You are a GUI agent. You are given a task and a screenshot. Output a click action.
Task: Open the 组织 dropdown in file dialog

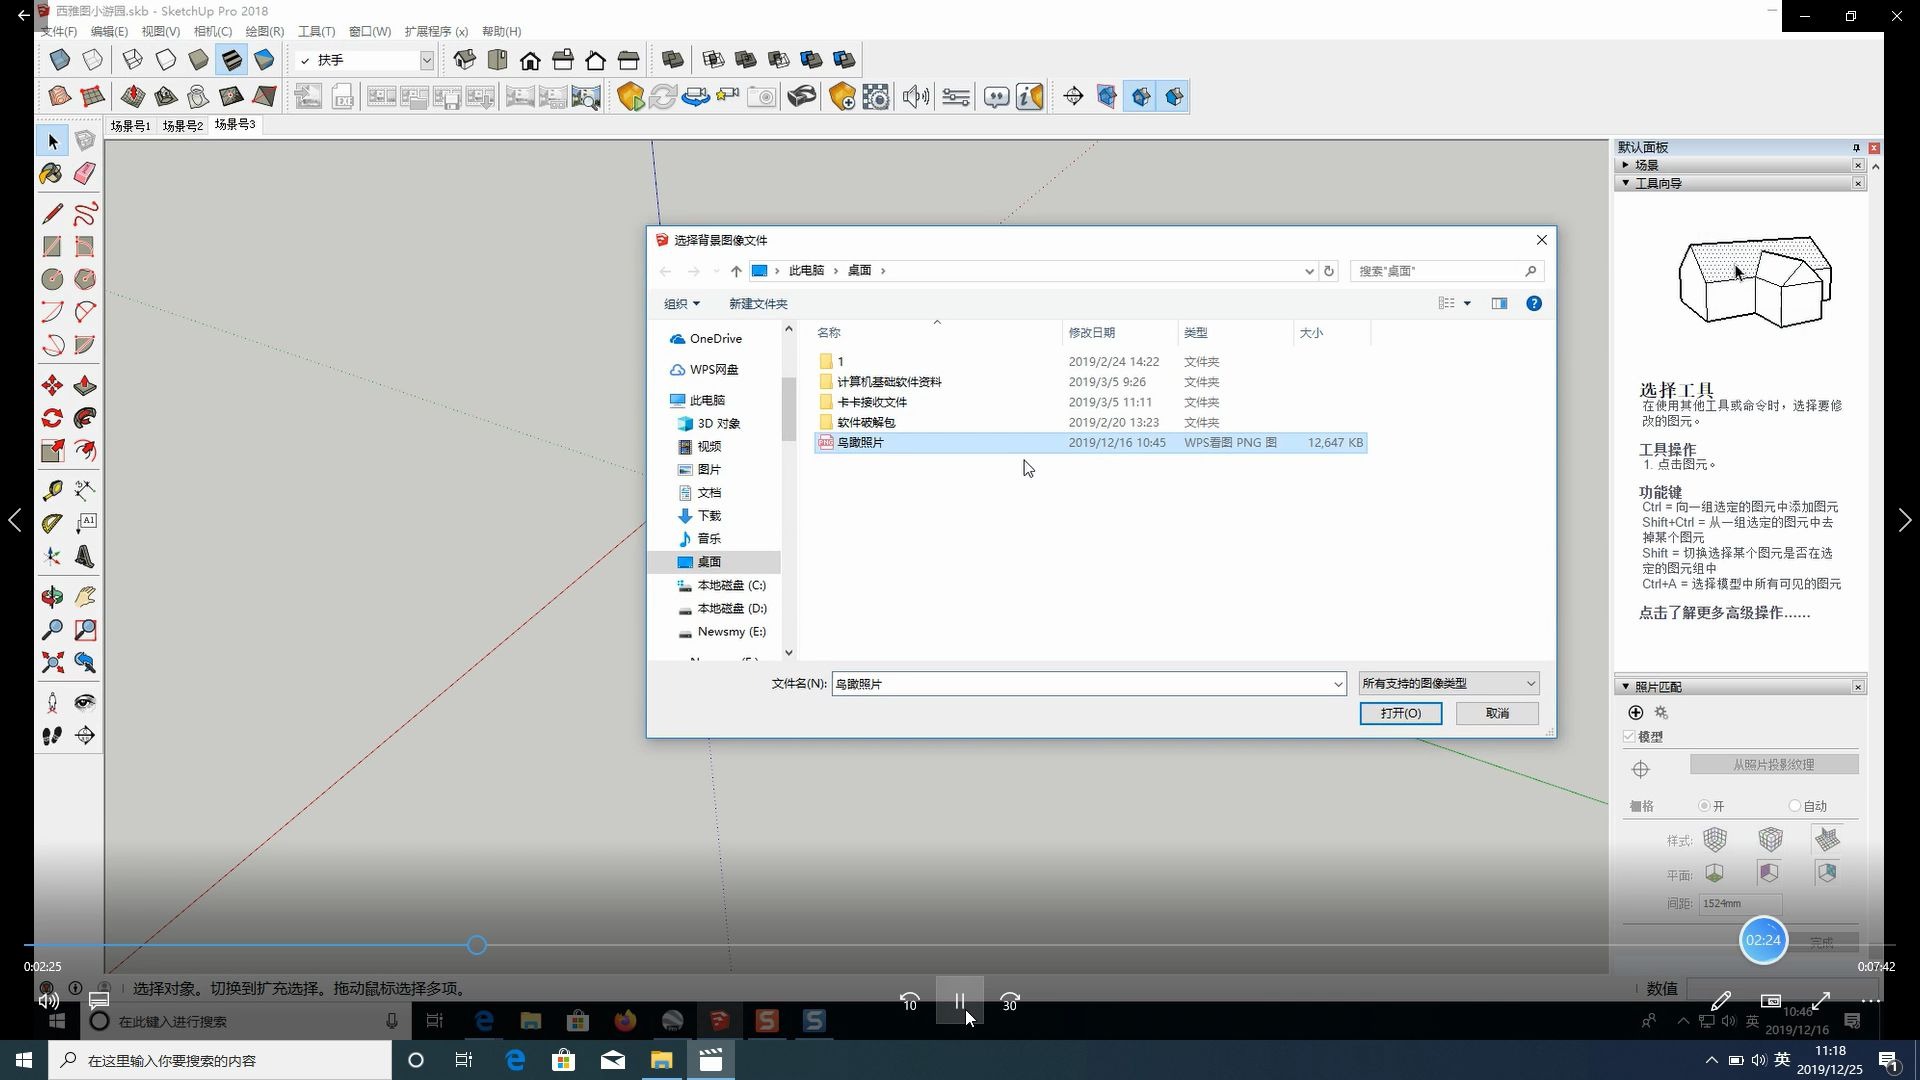click(x=682, y=304)
